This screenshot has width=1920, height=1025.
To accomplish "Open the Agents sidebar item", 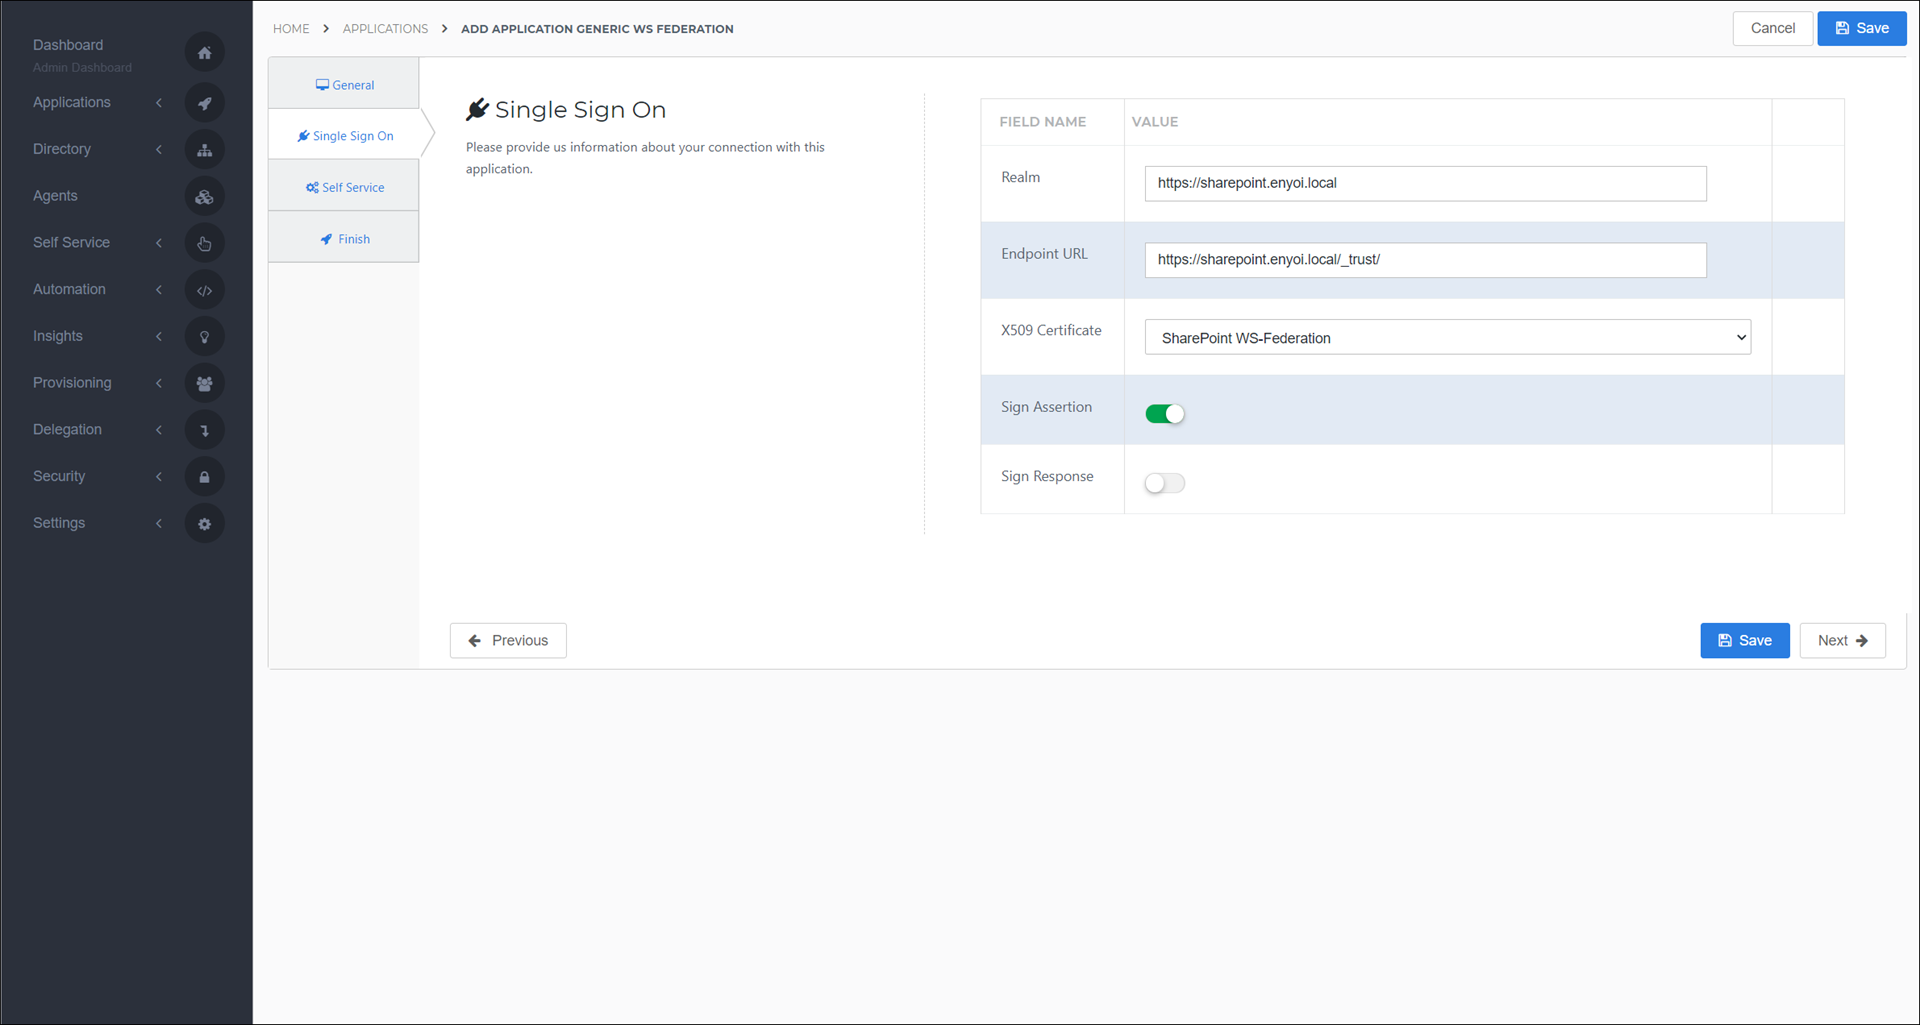I will point(55,196).
